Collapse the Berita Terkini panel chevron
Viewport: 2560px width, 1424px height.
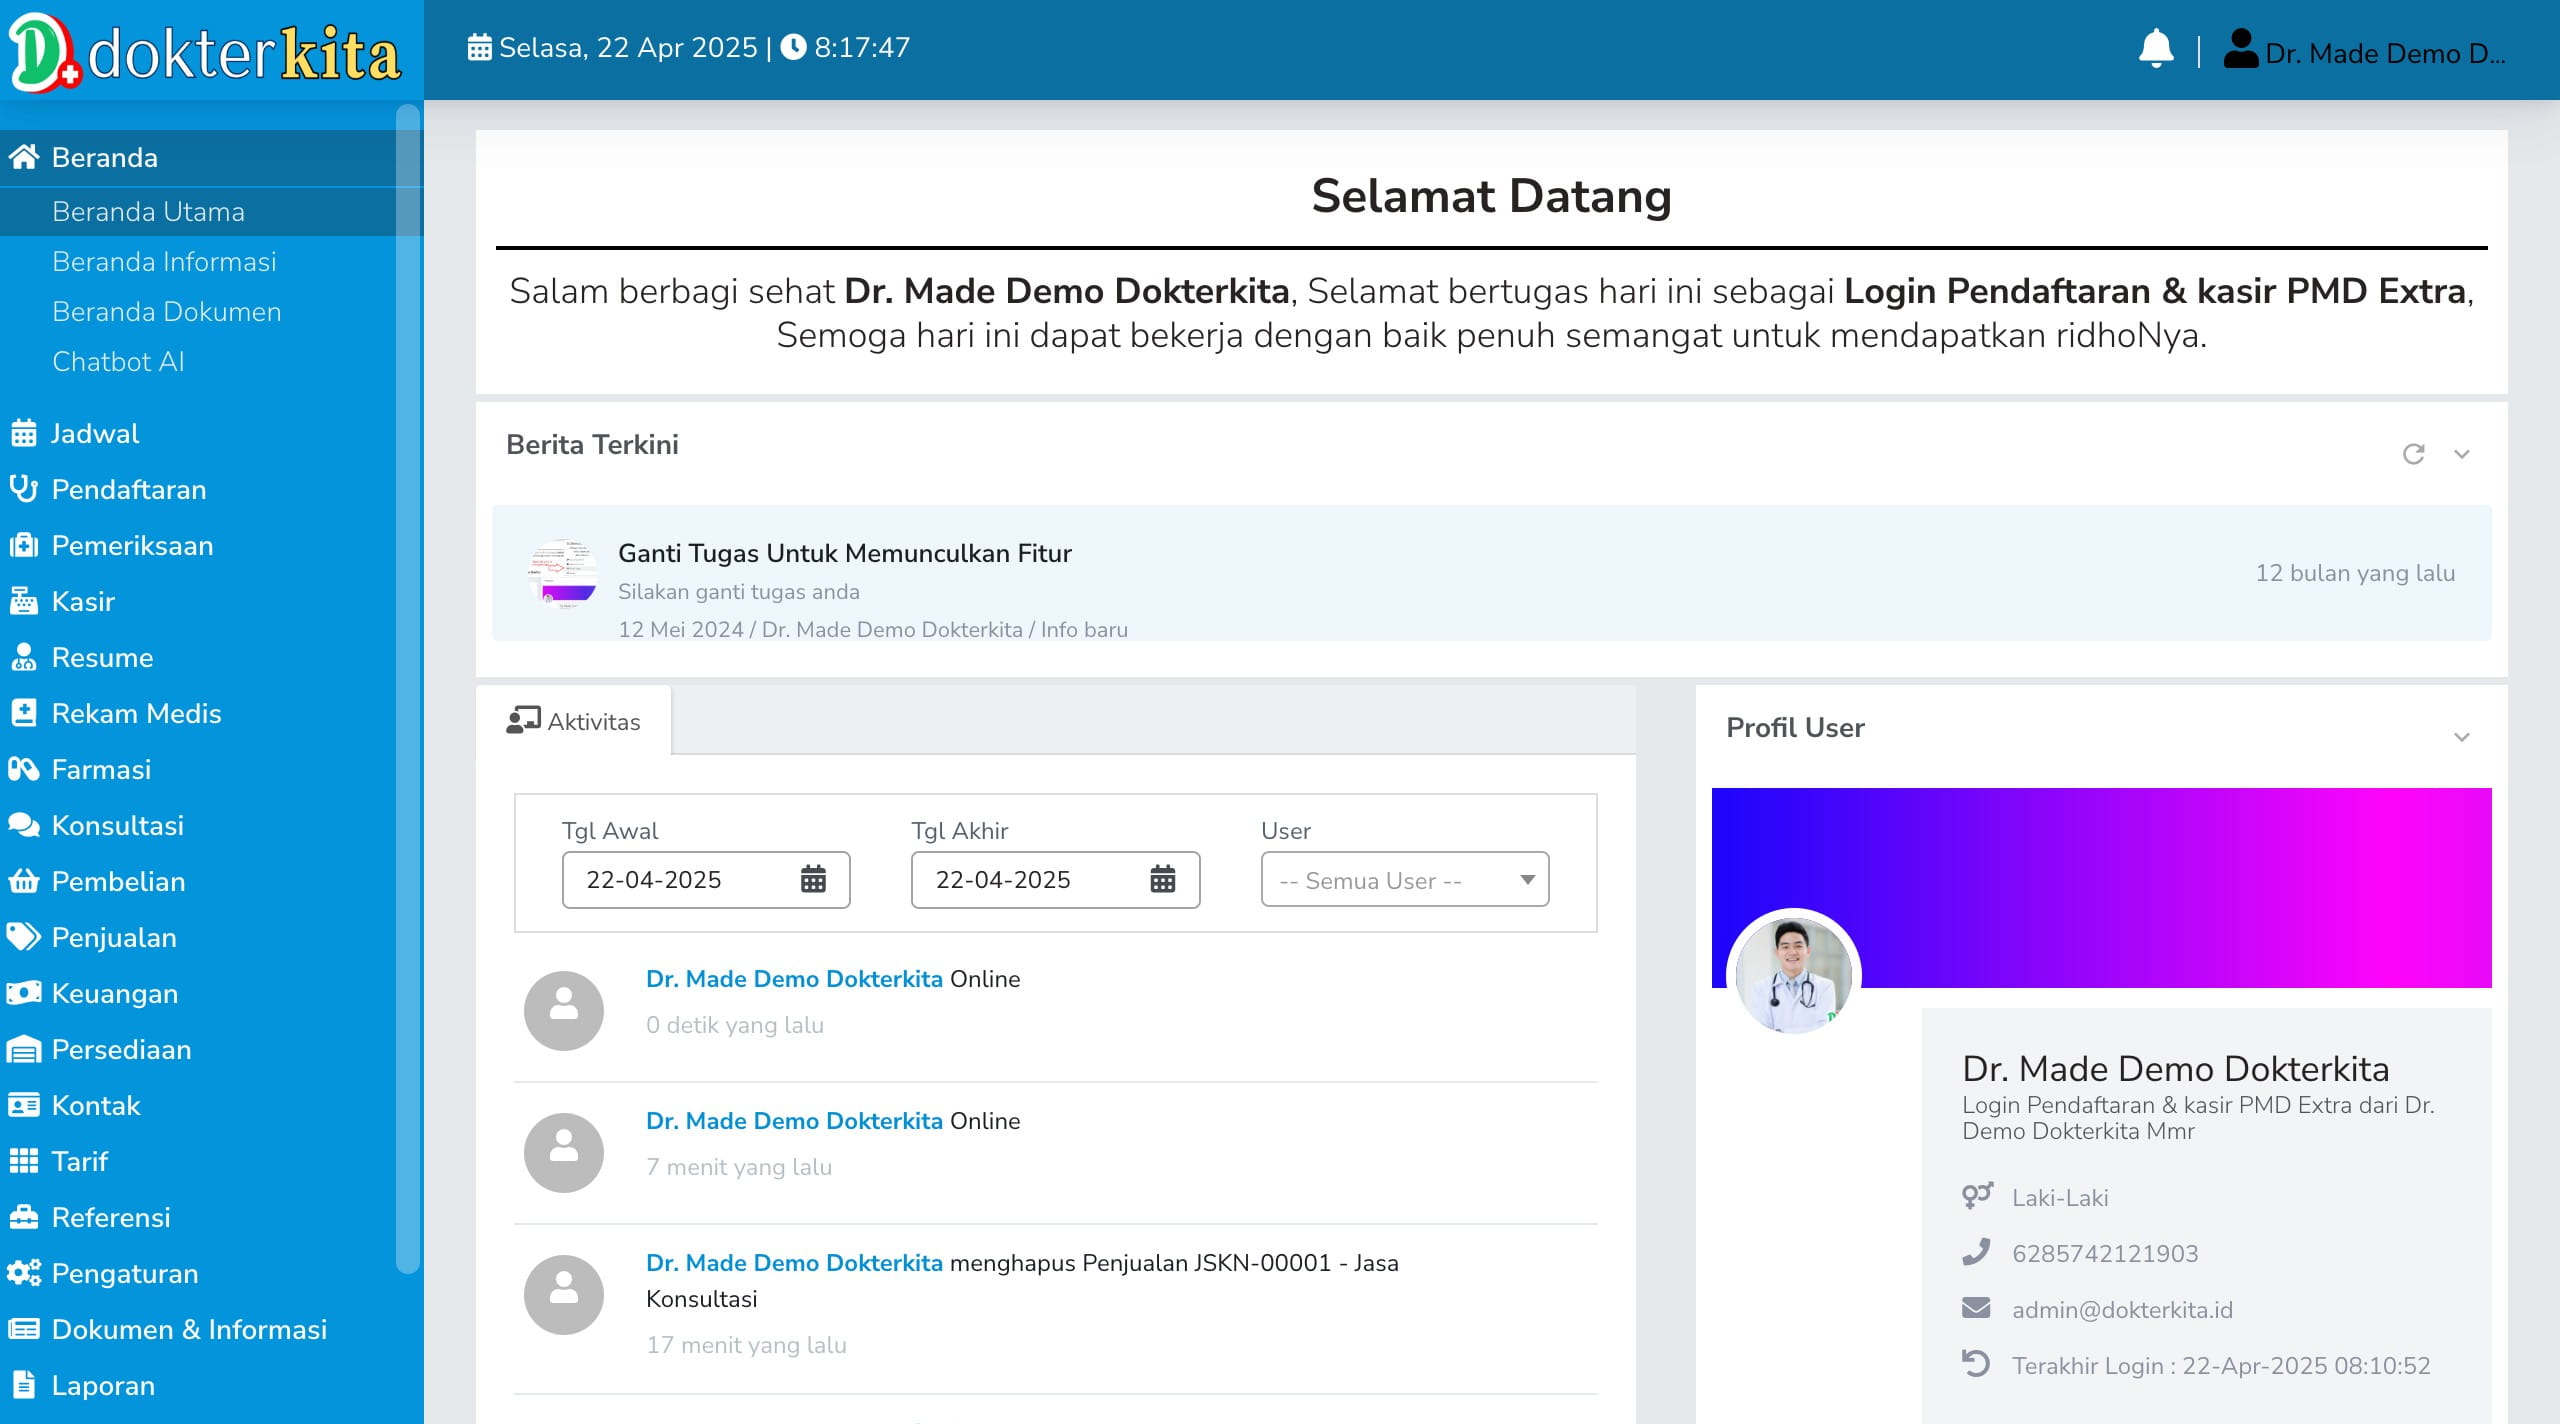(x=2462, y=454)
